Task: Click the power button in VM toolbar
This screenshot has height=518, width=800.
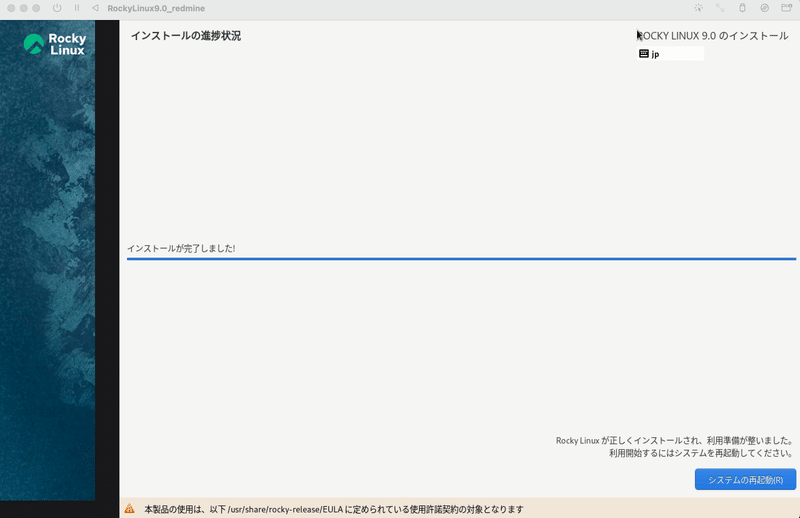Action: pyautogui.click(x=57, y=8)
